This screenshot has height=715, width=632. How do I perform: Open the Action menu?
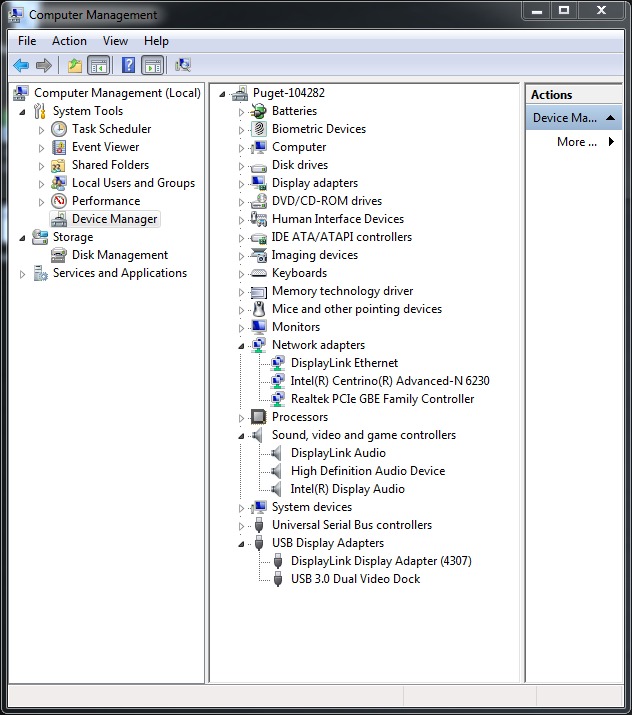tap(69, 41)
